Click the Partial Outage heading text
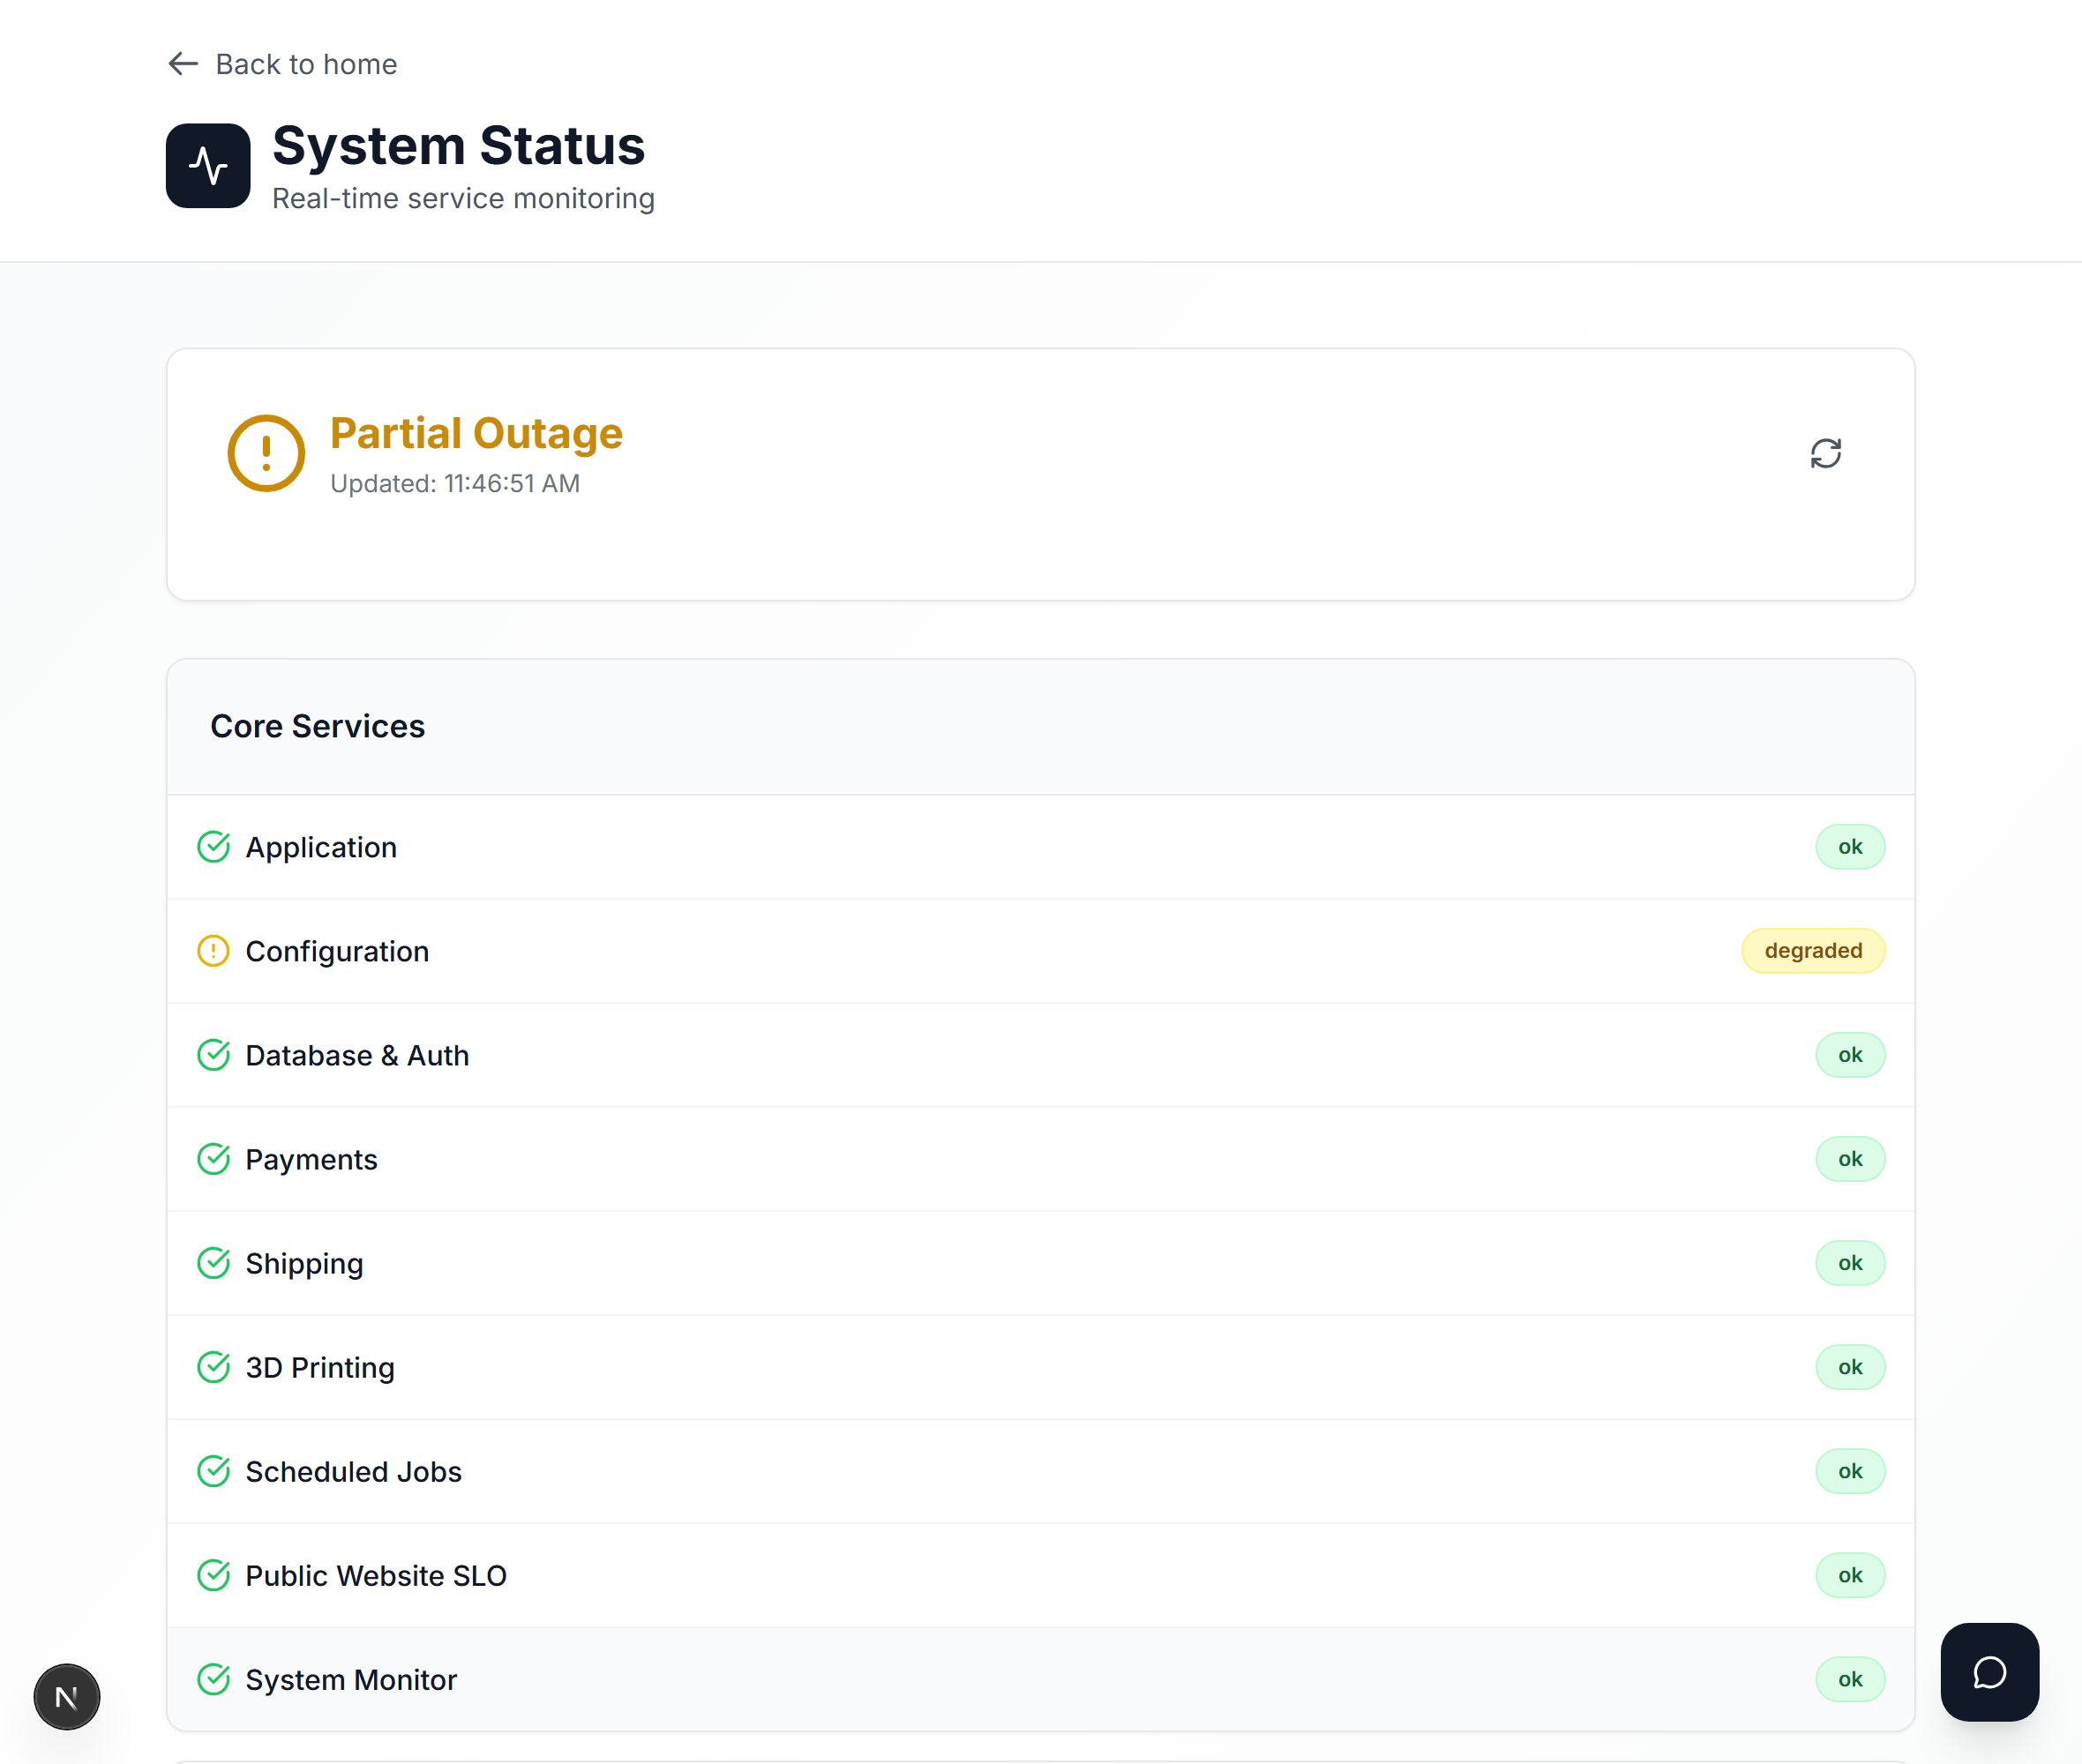Image resolution: width=2082 pixels, height=1764 pixels. [x=476, y=433]
